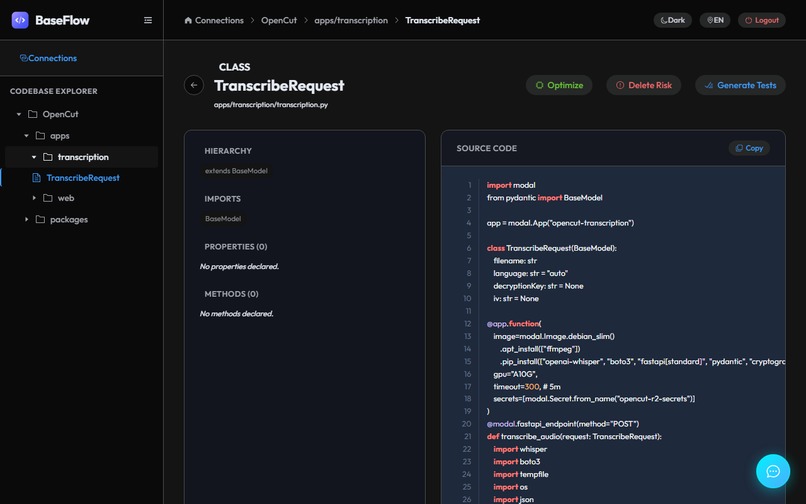Click the apps folder icon
The width and height of the screenshot is (806, 504).
pos(40,136)
